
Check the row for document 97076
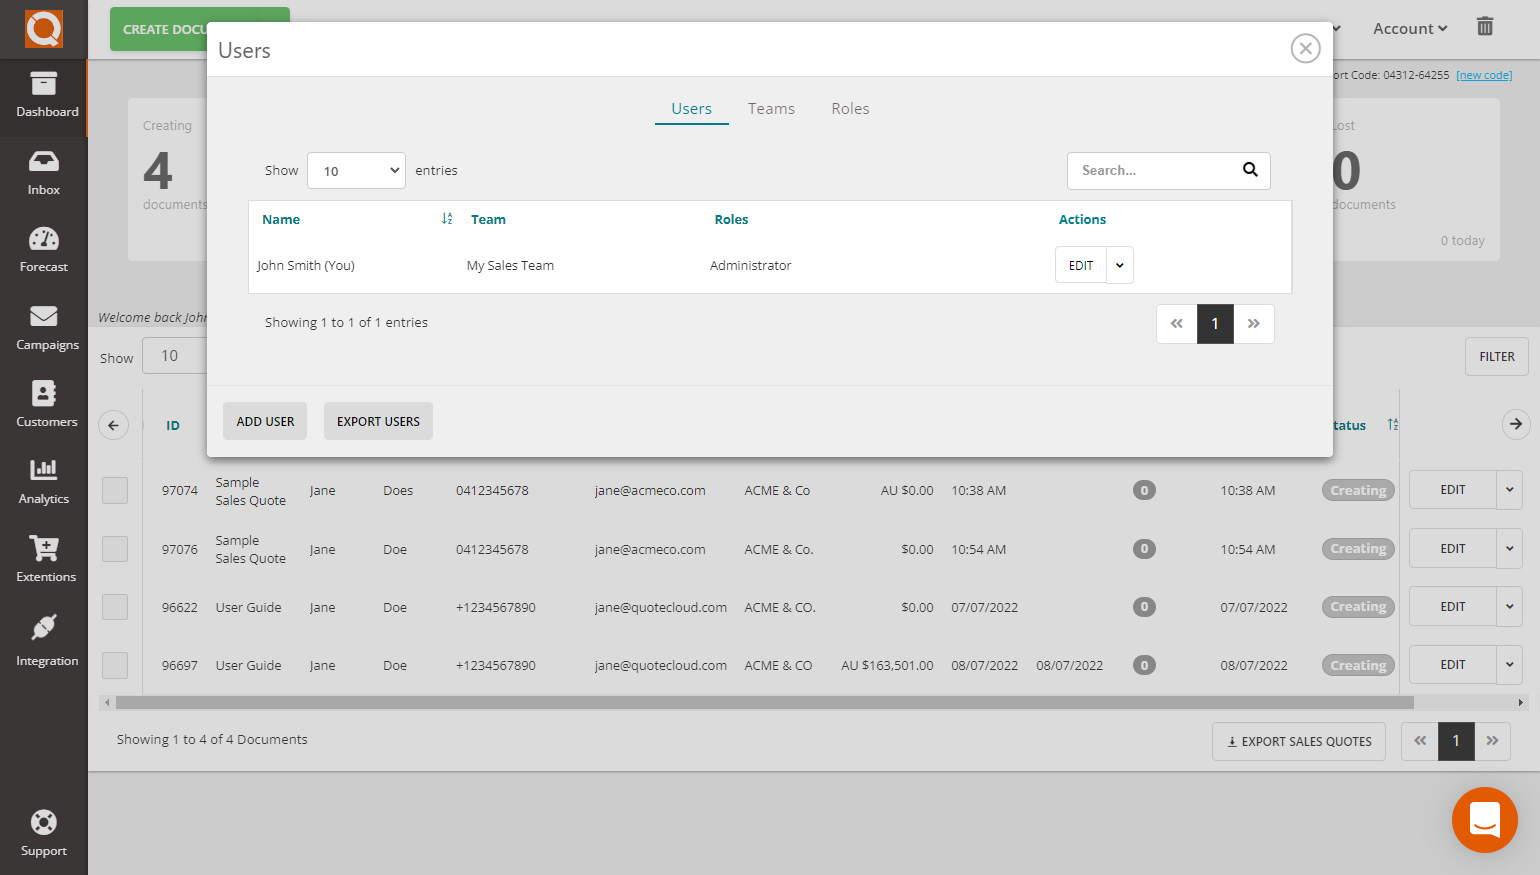click(x=115, y=548)
